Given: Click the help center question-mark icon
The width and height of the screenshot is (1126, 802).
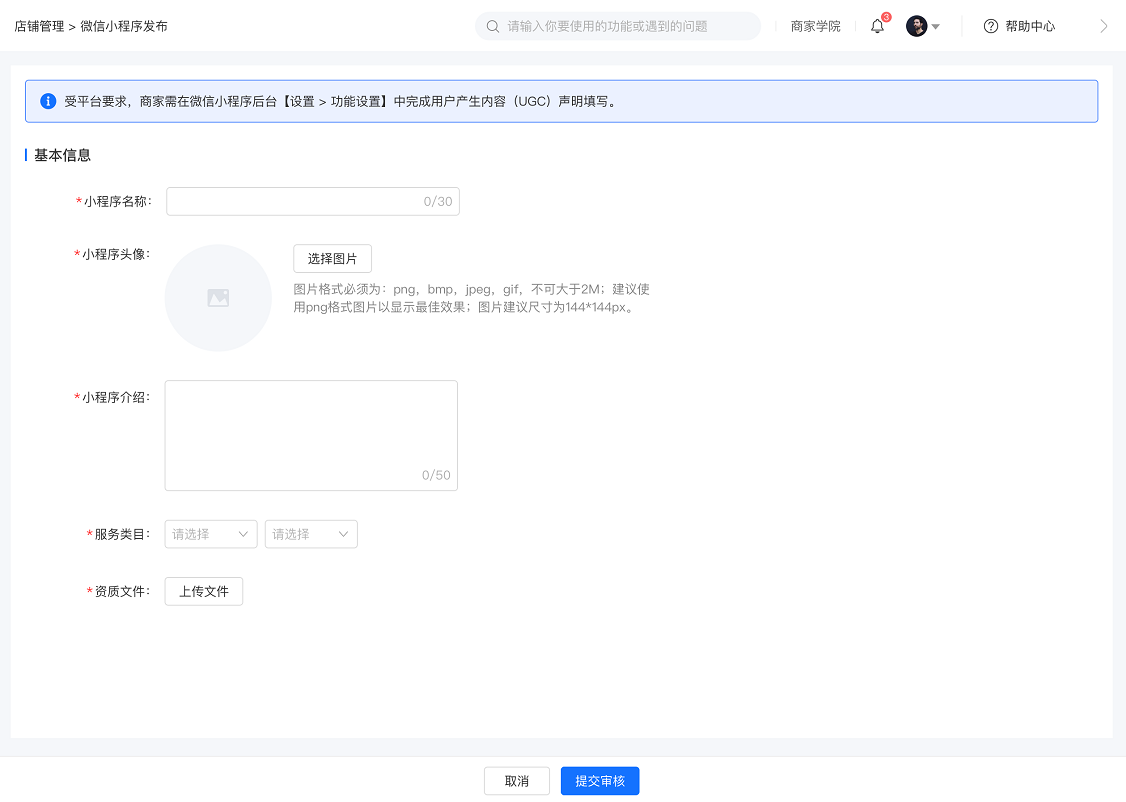Looking at the screenshot, I should coord(991,27).
